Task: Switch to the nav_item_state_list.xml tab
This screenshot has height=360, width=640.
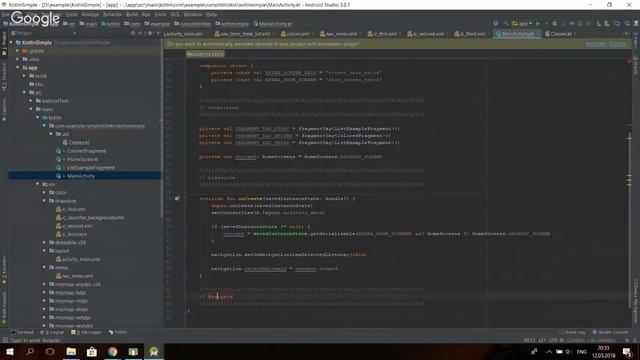Action: (244, 34)
